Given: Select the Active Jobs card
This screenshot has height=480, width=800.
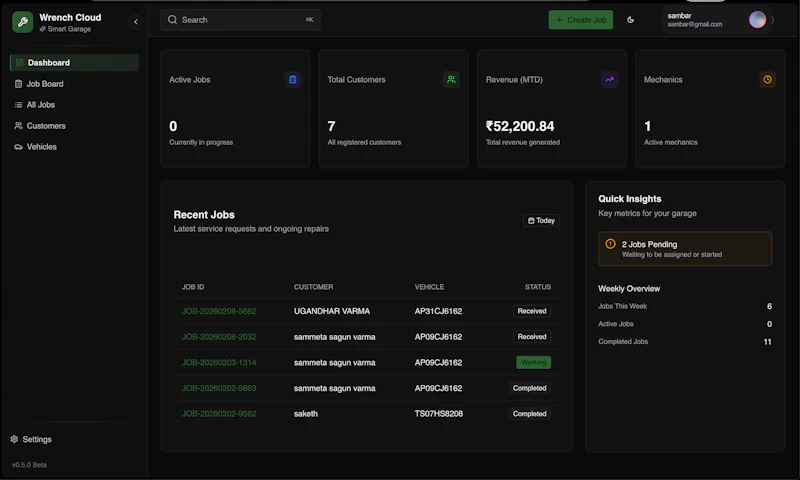Looking at the screenshot, I should point(235,109).
